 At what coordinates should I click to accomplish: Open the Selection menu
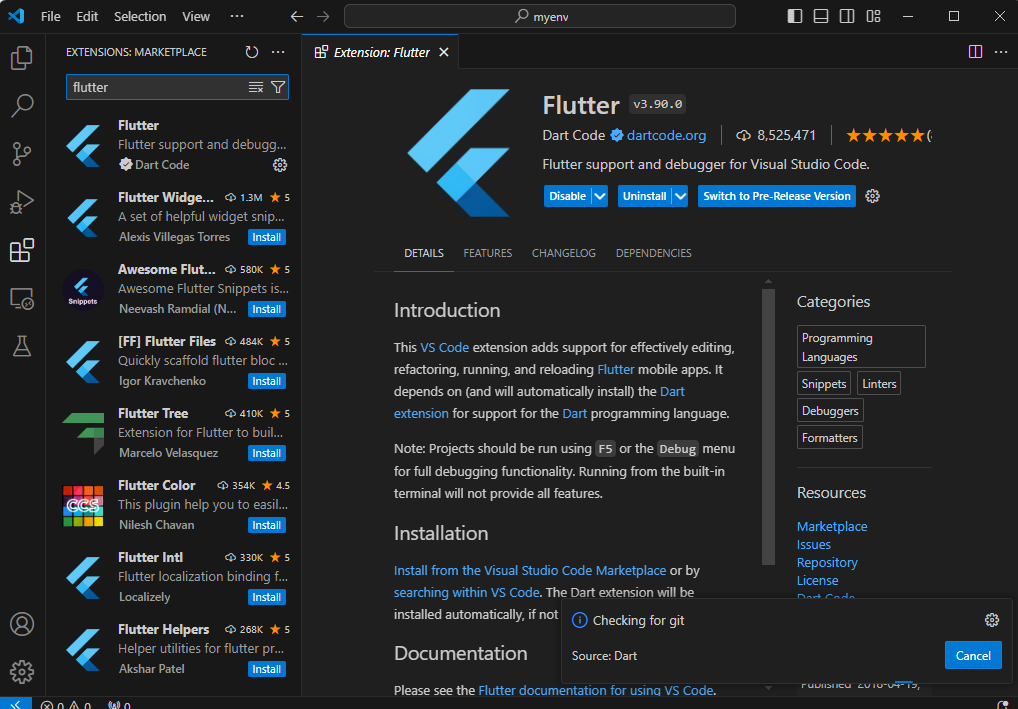click(x=140, y=16)
